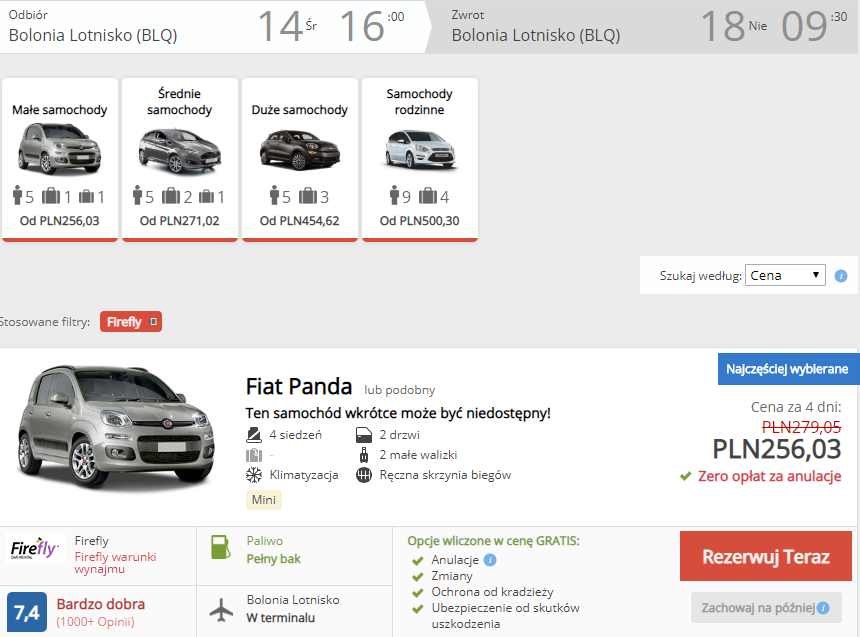
Task: Click the info icon beside Anulacje
Action: (x=490, y=560)
